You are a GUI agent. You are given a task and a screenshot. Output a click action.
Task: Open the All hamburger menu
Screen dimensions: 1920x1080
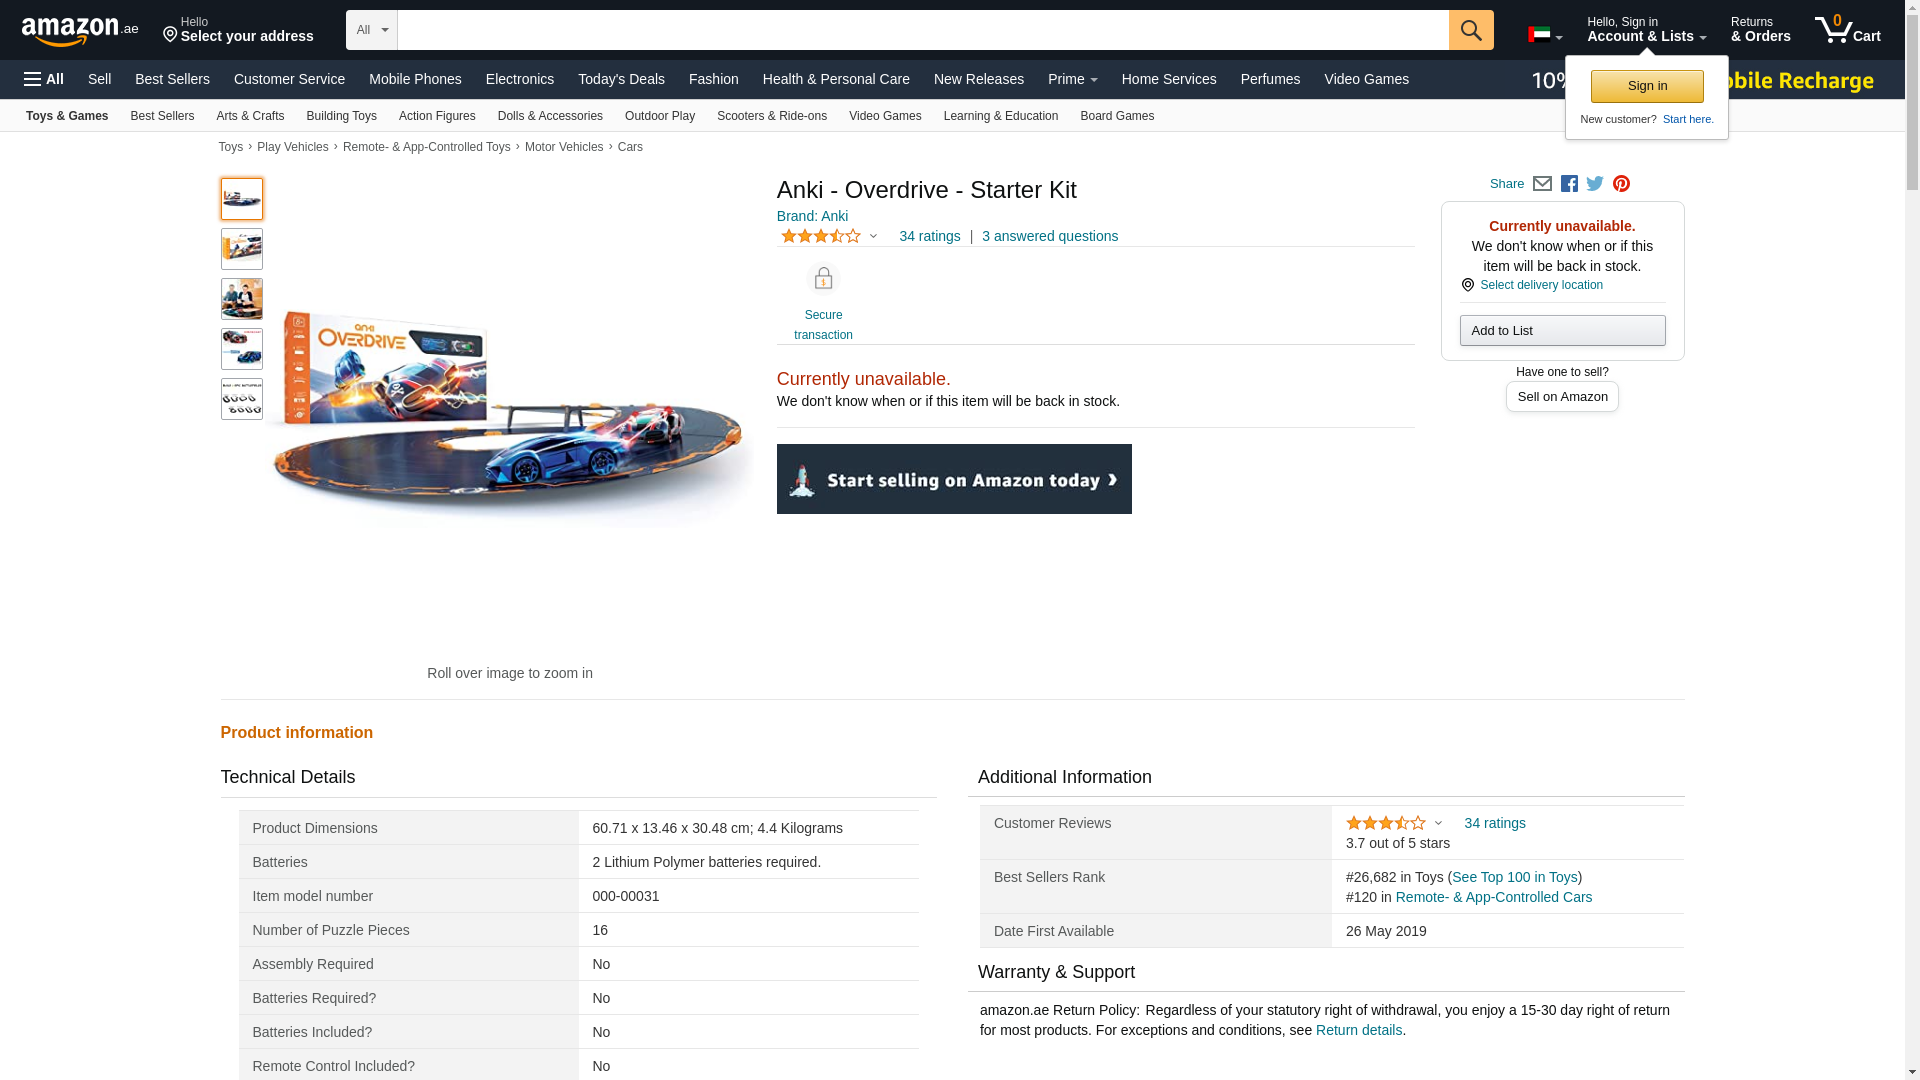coord(44,79)
